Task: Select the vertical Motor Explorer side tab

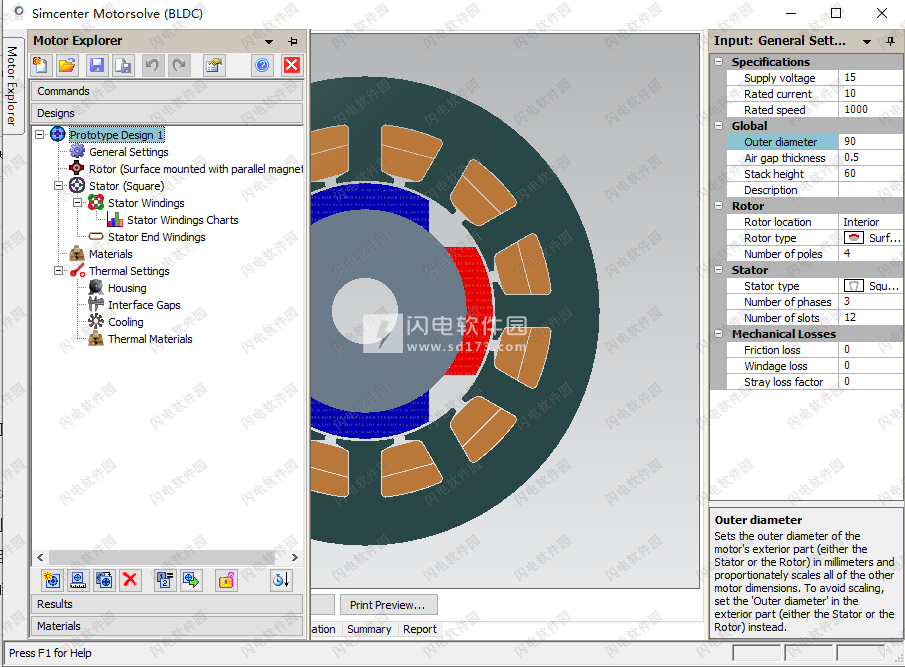Action: (x=11, y=86)
